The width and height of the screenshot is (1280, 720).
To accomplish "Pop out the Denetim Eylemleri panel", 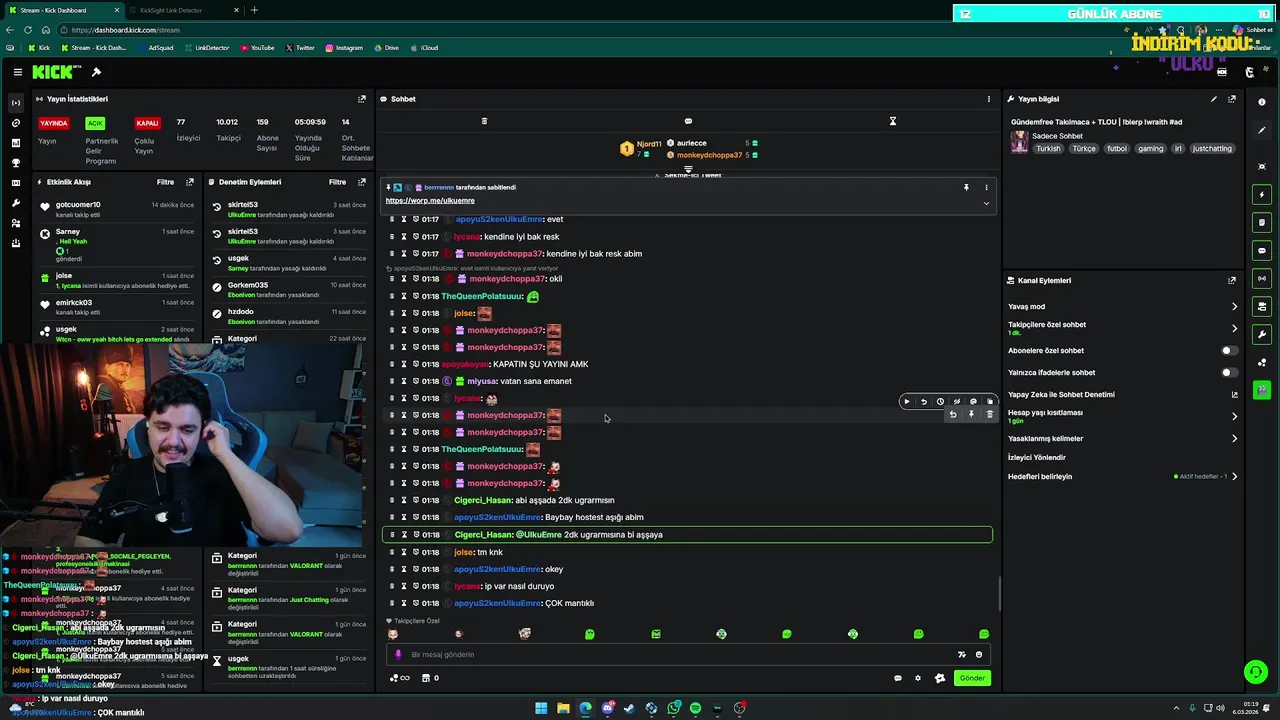I will pyautogui.click(x=362, y=182).
